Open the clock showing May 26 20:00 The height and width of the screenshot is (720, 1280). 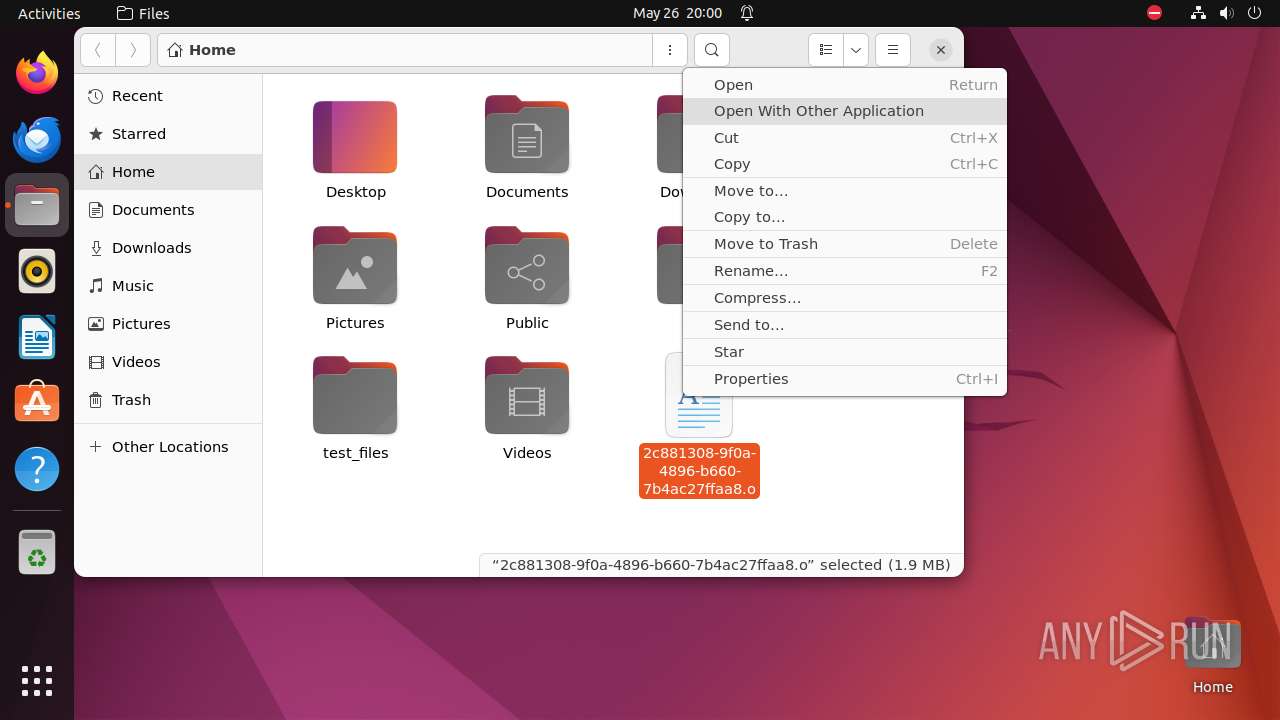point(677,13)
